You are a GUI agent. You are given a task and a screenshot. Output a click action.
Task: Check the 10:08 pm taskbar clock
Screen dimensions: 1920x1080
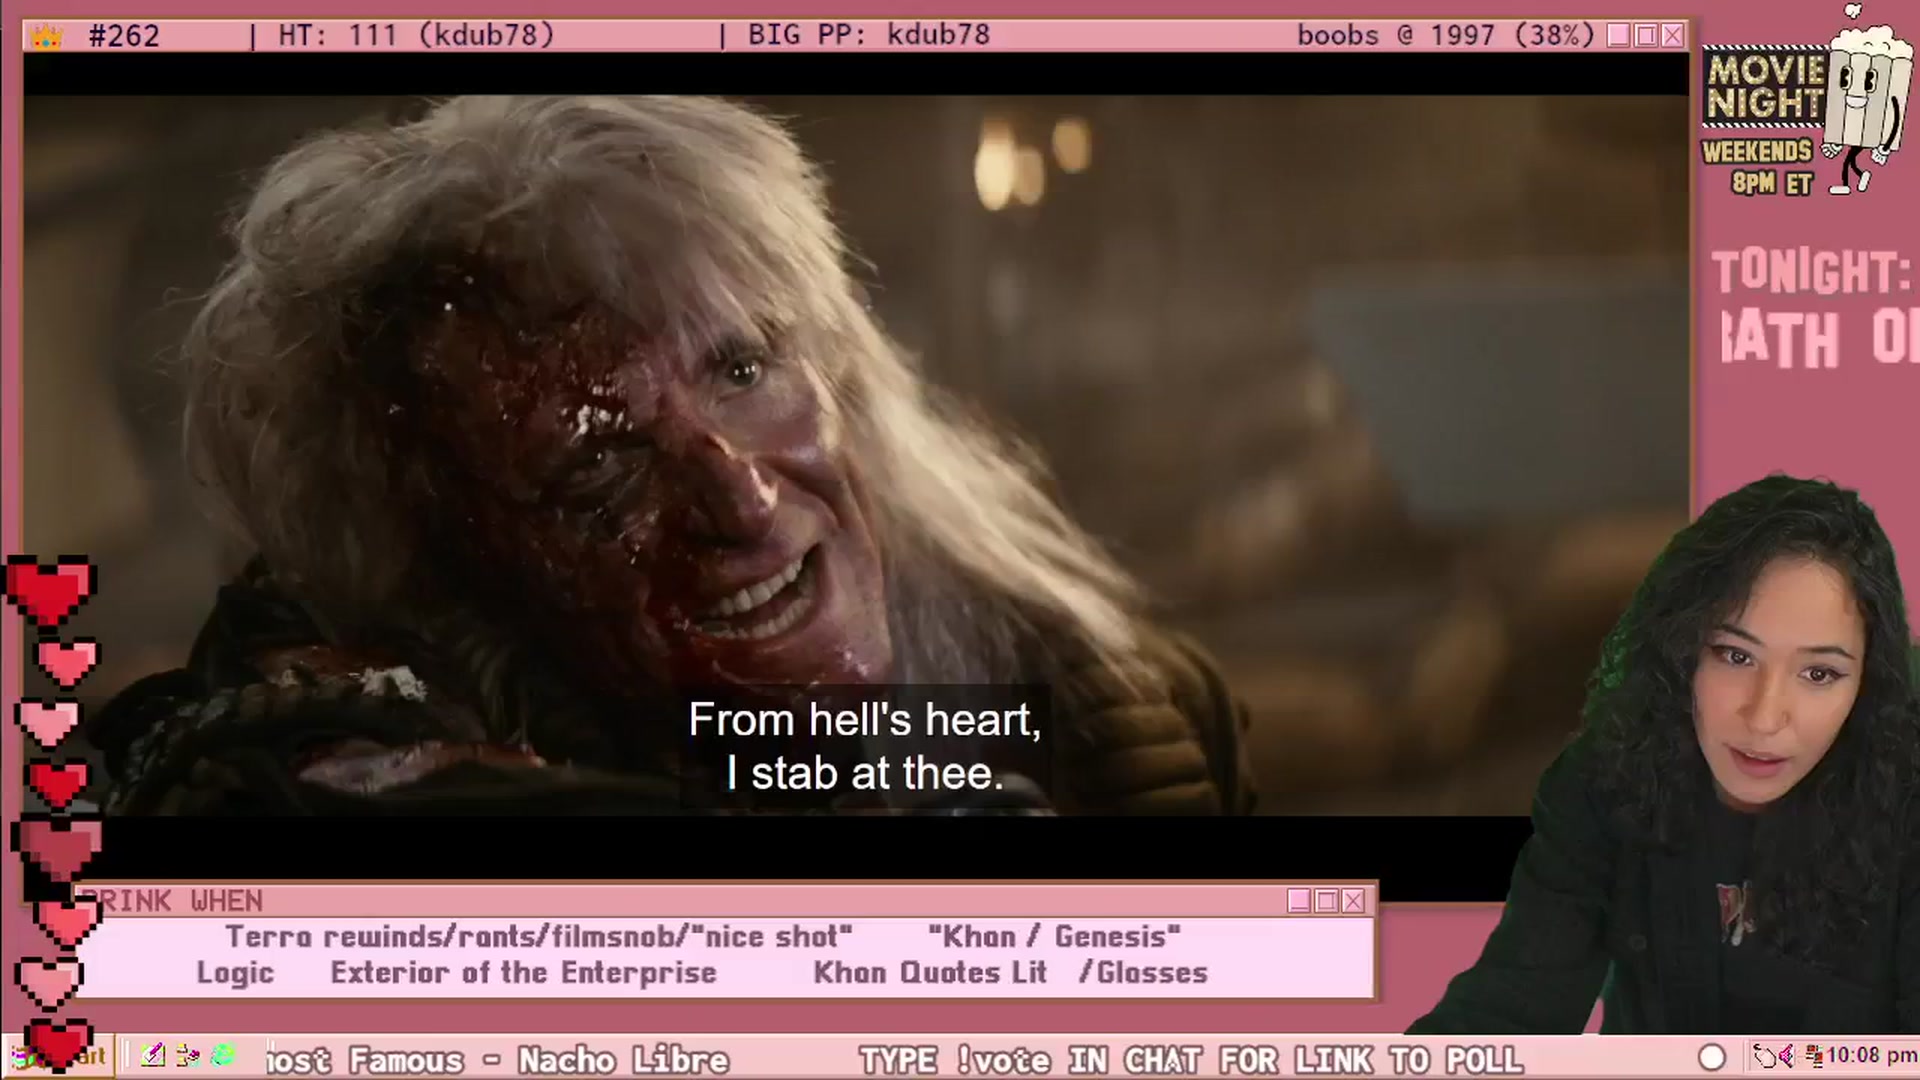[1871, 1056]
